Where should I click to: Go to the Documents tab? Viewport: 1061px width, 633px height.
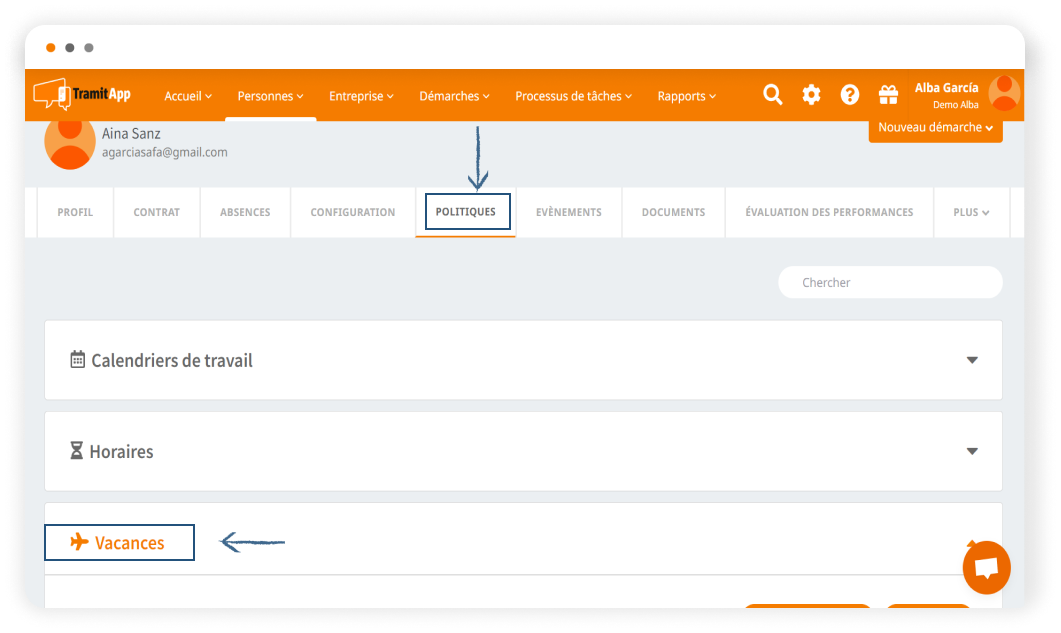[x=673, y=212]
